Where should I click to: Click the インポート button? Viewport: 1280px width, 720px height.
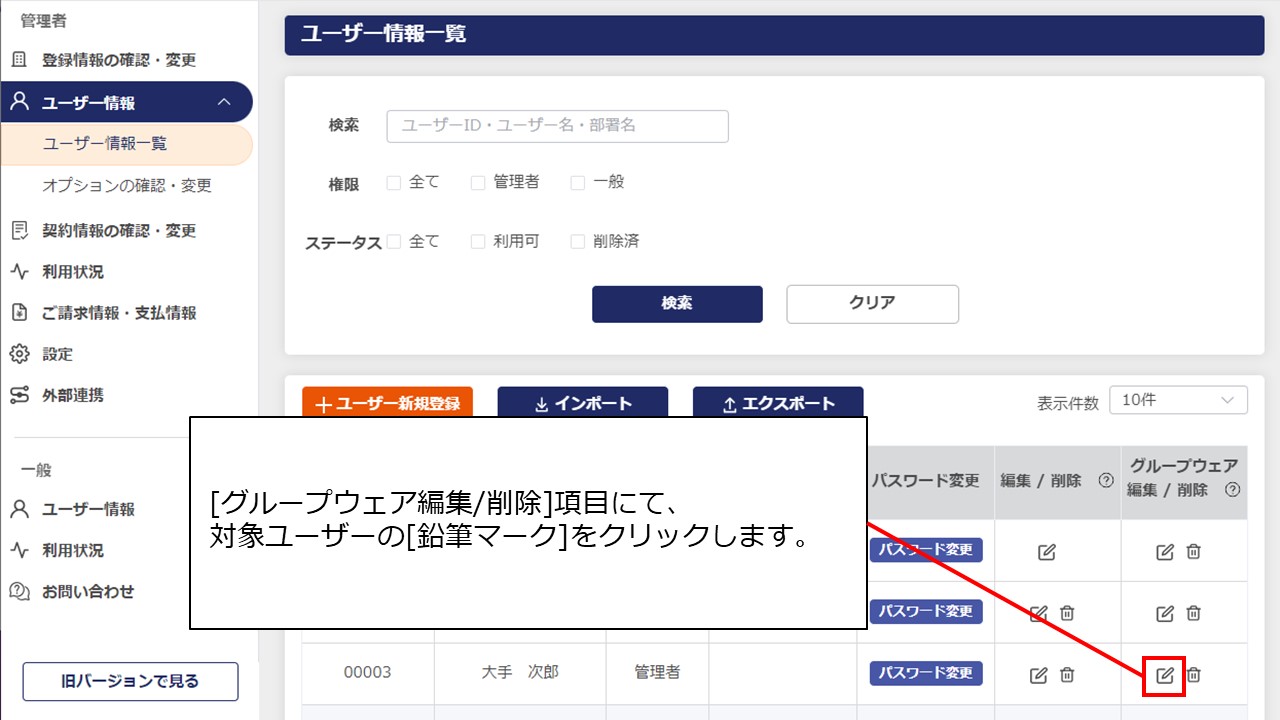point(583,404)
